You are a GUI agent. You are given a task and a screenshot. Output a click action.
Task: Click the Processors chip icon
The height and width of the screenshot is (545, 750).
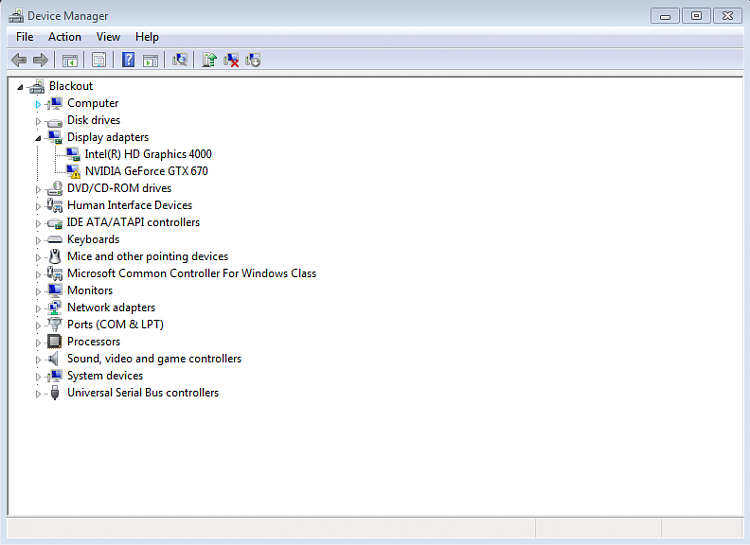coord(55,342)
